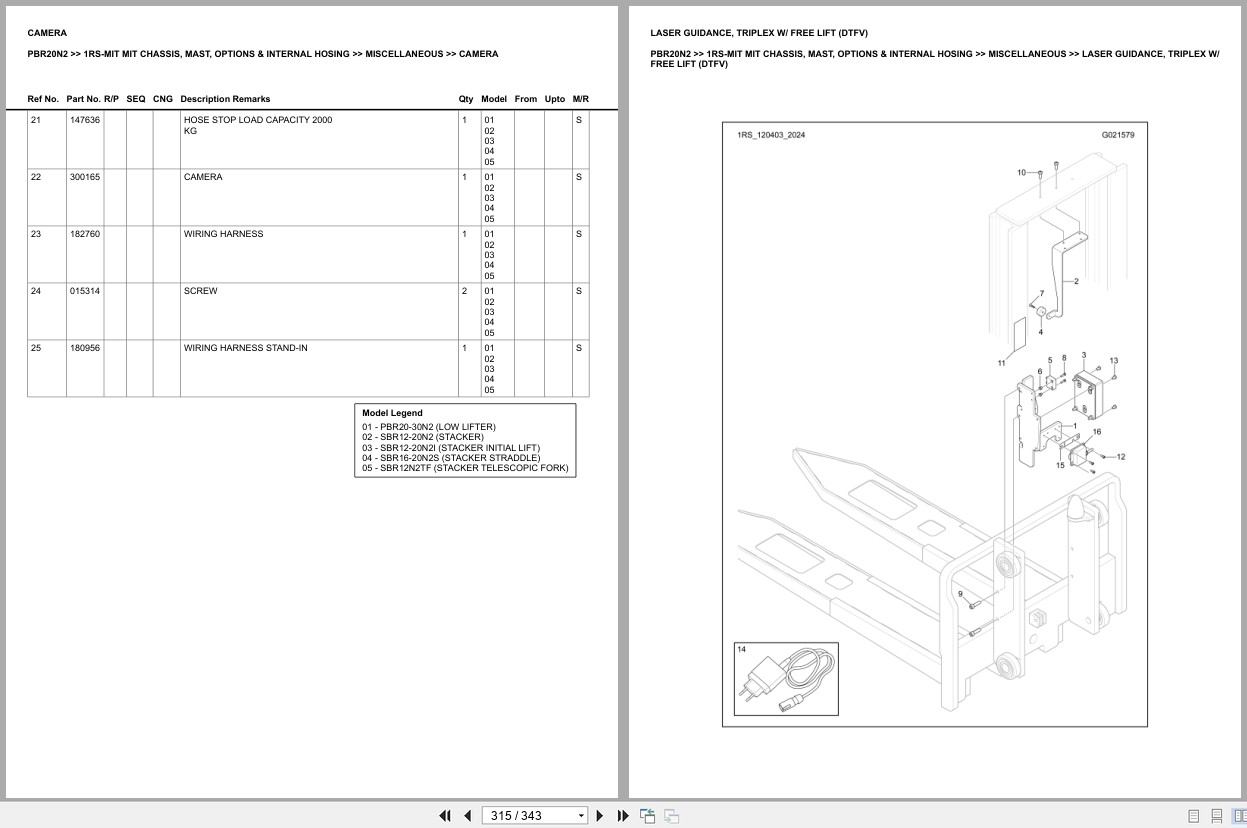Click the Qty value 2 in the SCREW row

pyautogui.click(x=464, y=291)
